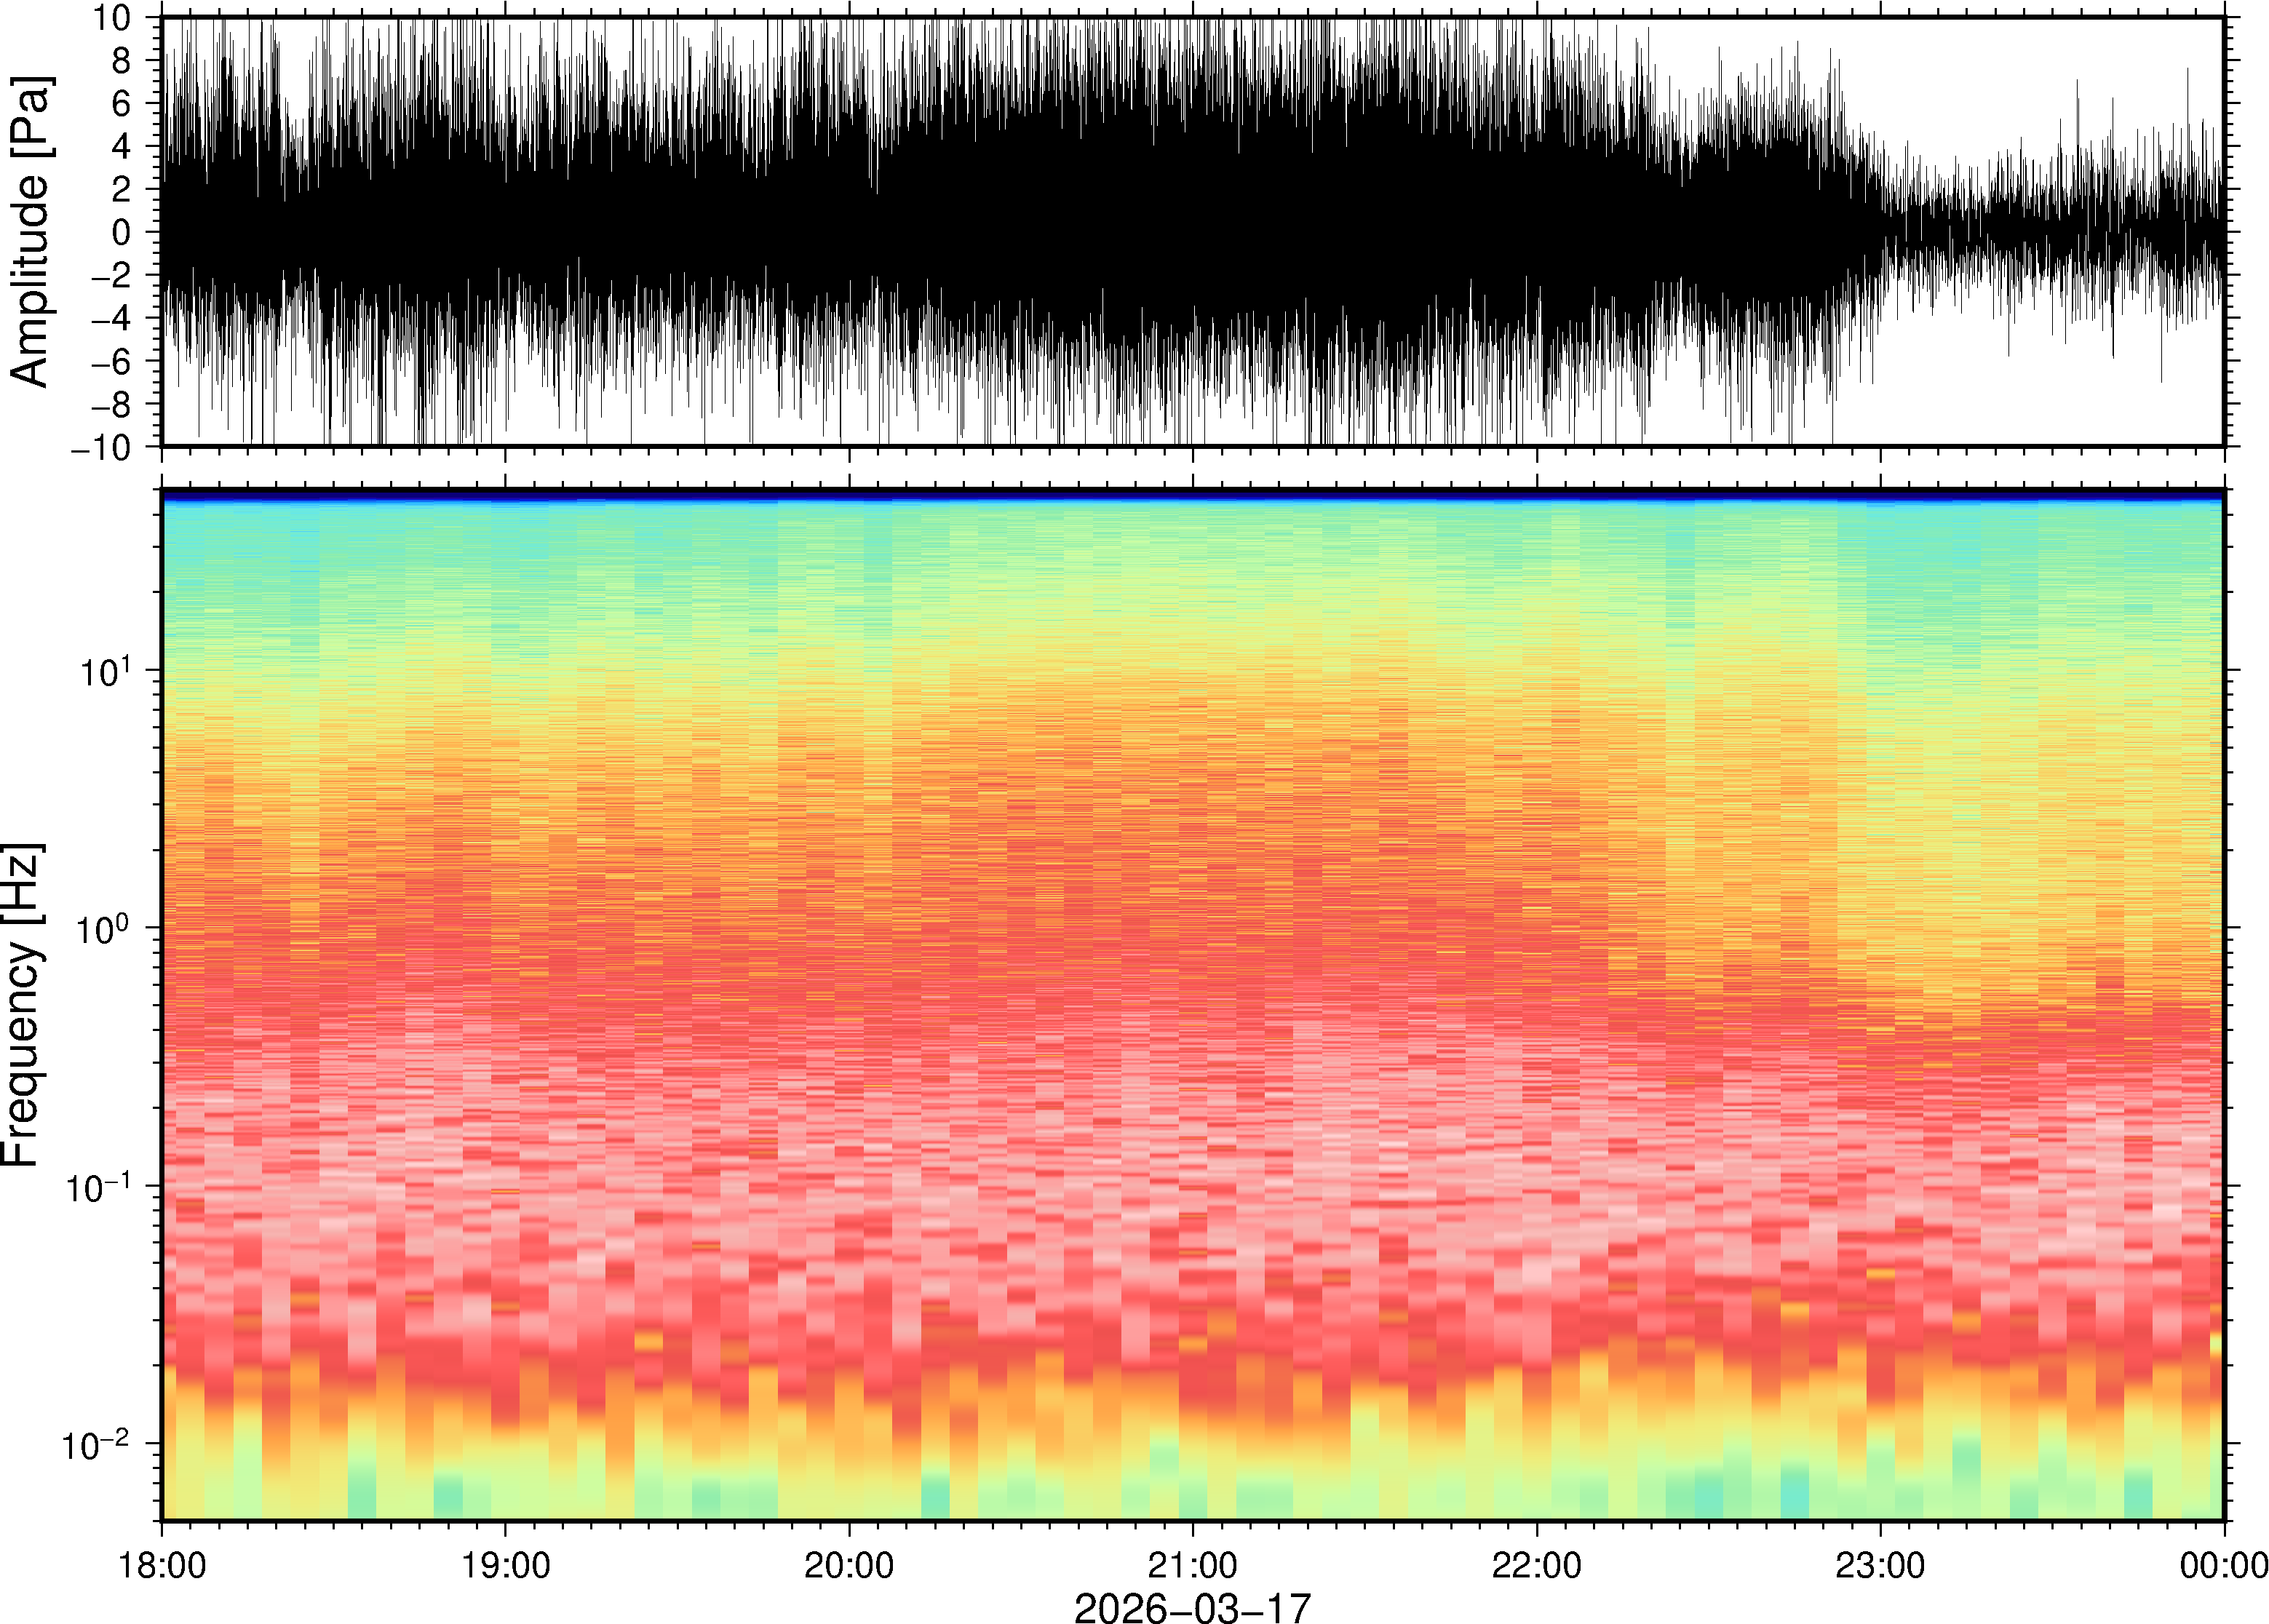
Task: Click the amplitude tick label 6
Action: 122,104
